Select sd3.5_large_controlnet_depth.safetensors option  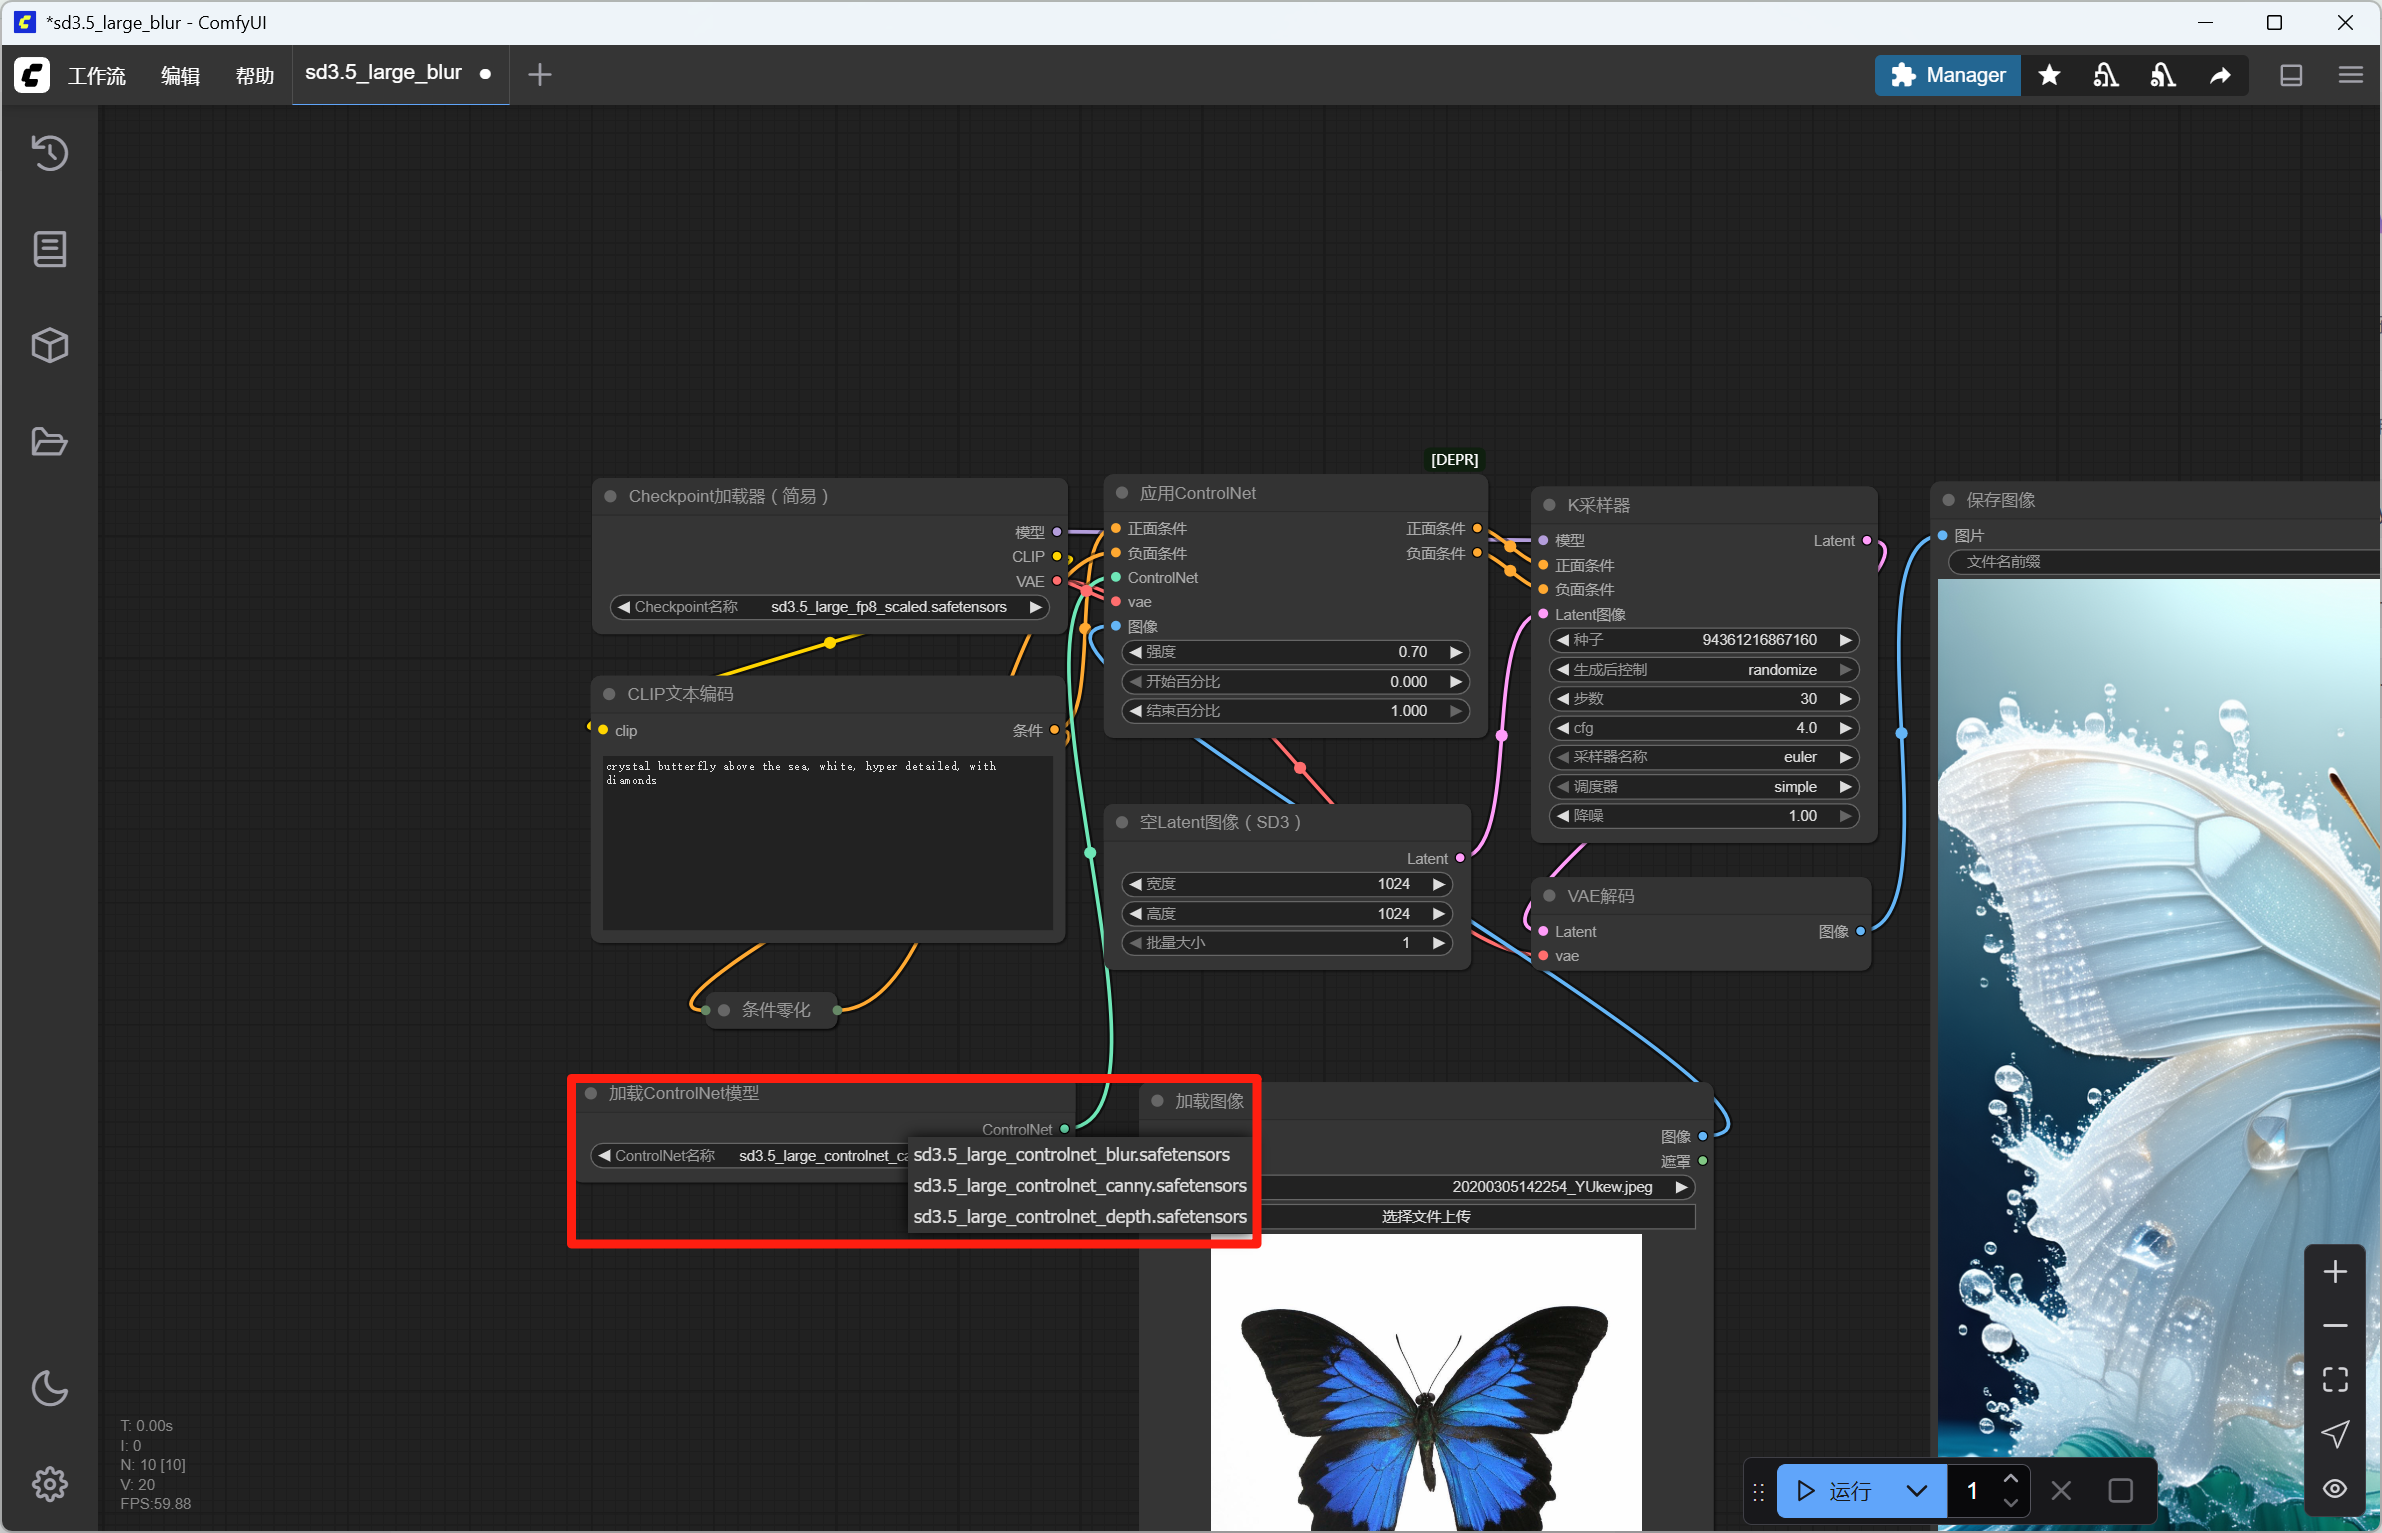pos(1080,1216)
